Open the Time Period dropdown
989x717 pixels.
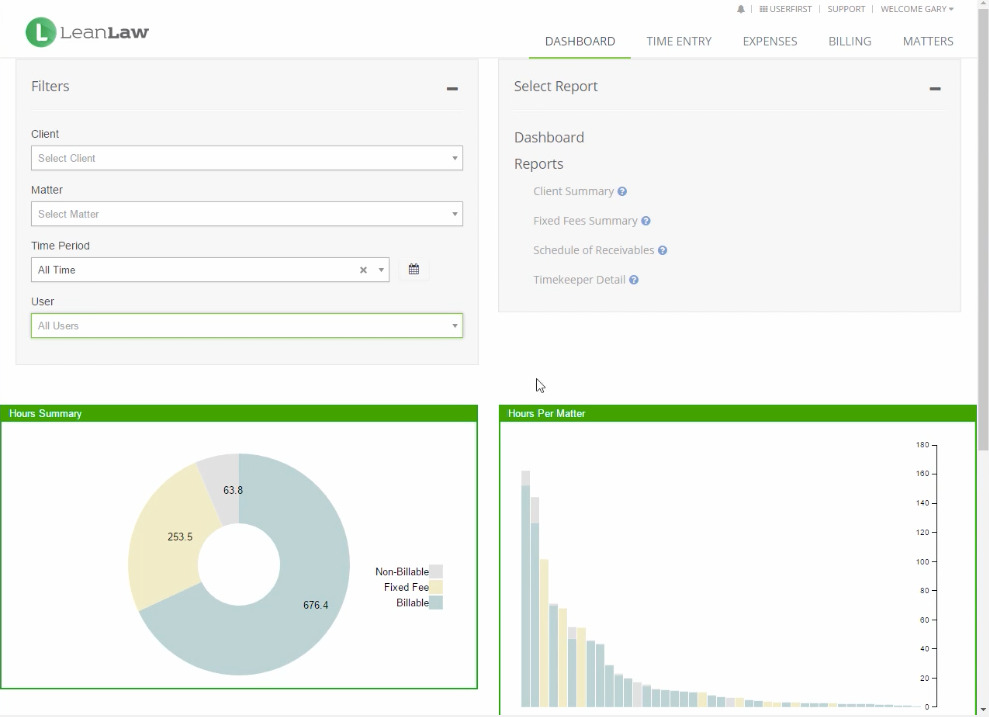click(x=210, y=270)
